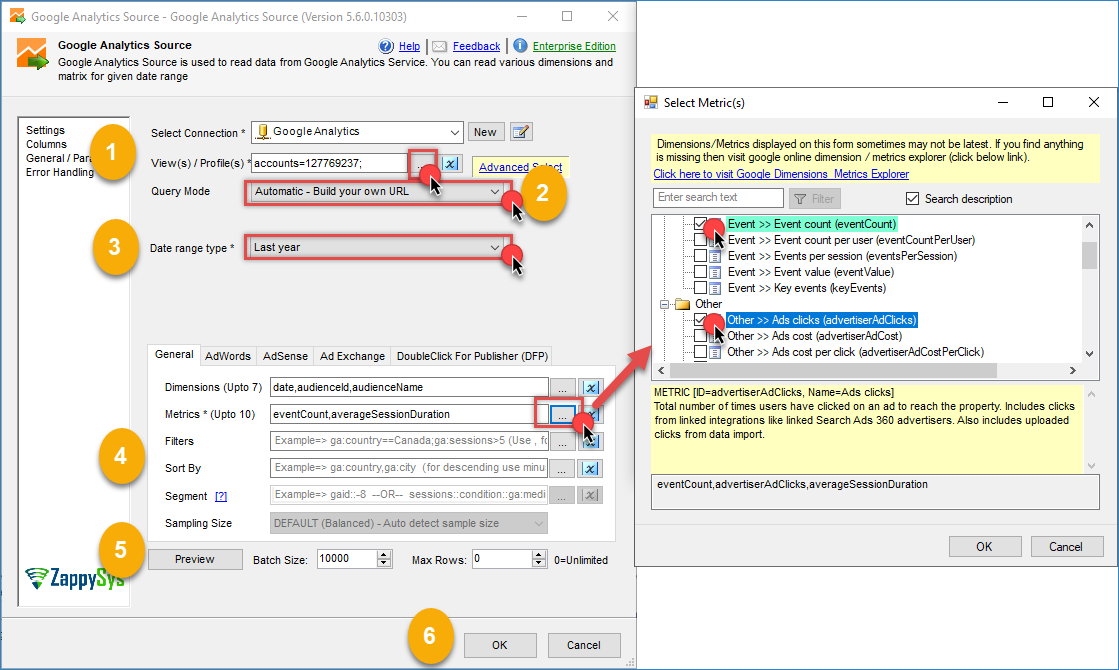Click Cancel in Google Analytics Source dialog
Screen dimensions: 1119x670
click(x=584, y=645)
